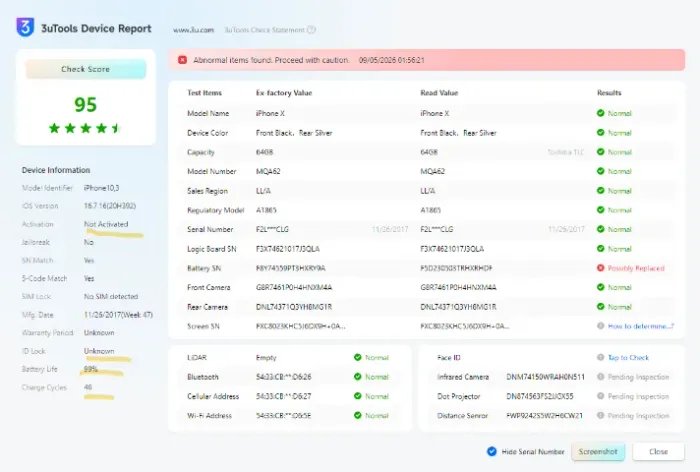
Task: Click gray status icon for Screen SN
Action: (600, 326)
